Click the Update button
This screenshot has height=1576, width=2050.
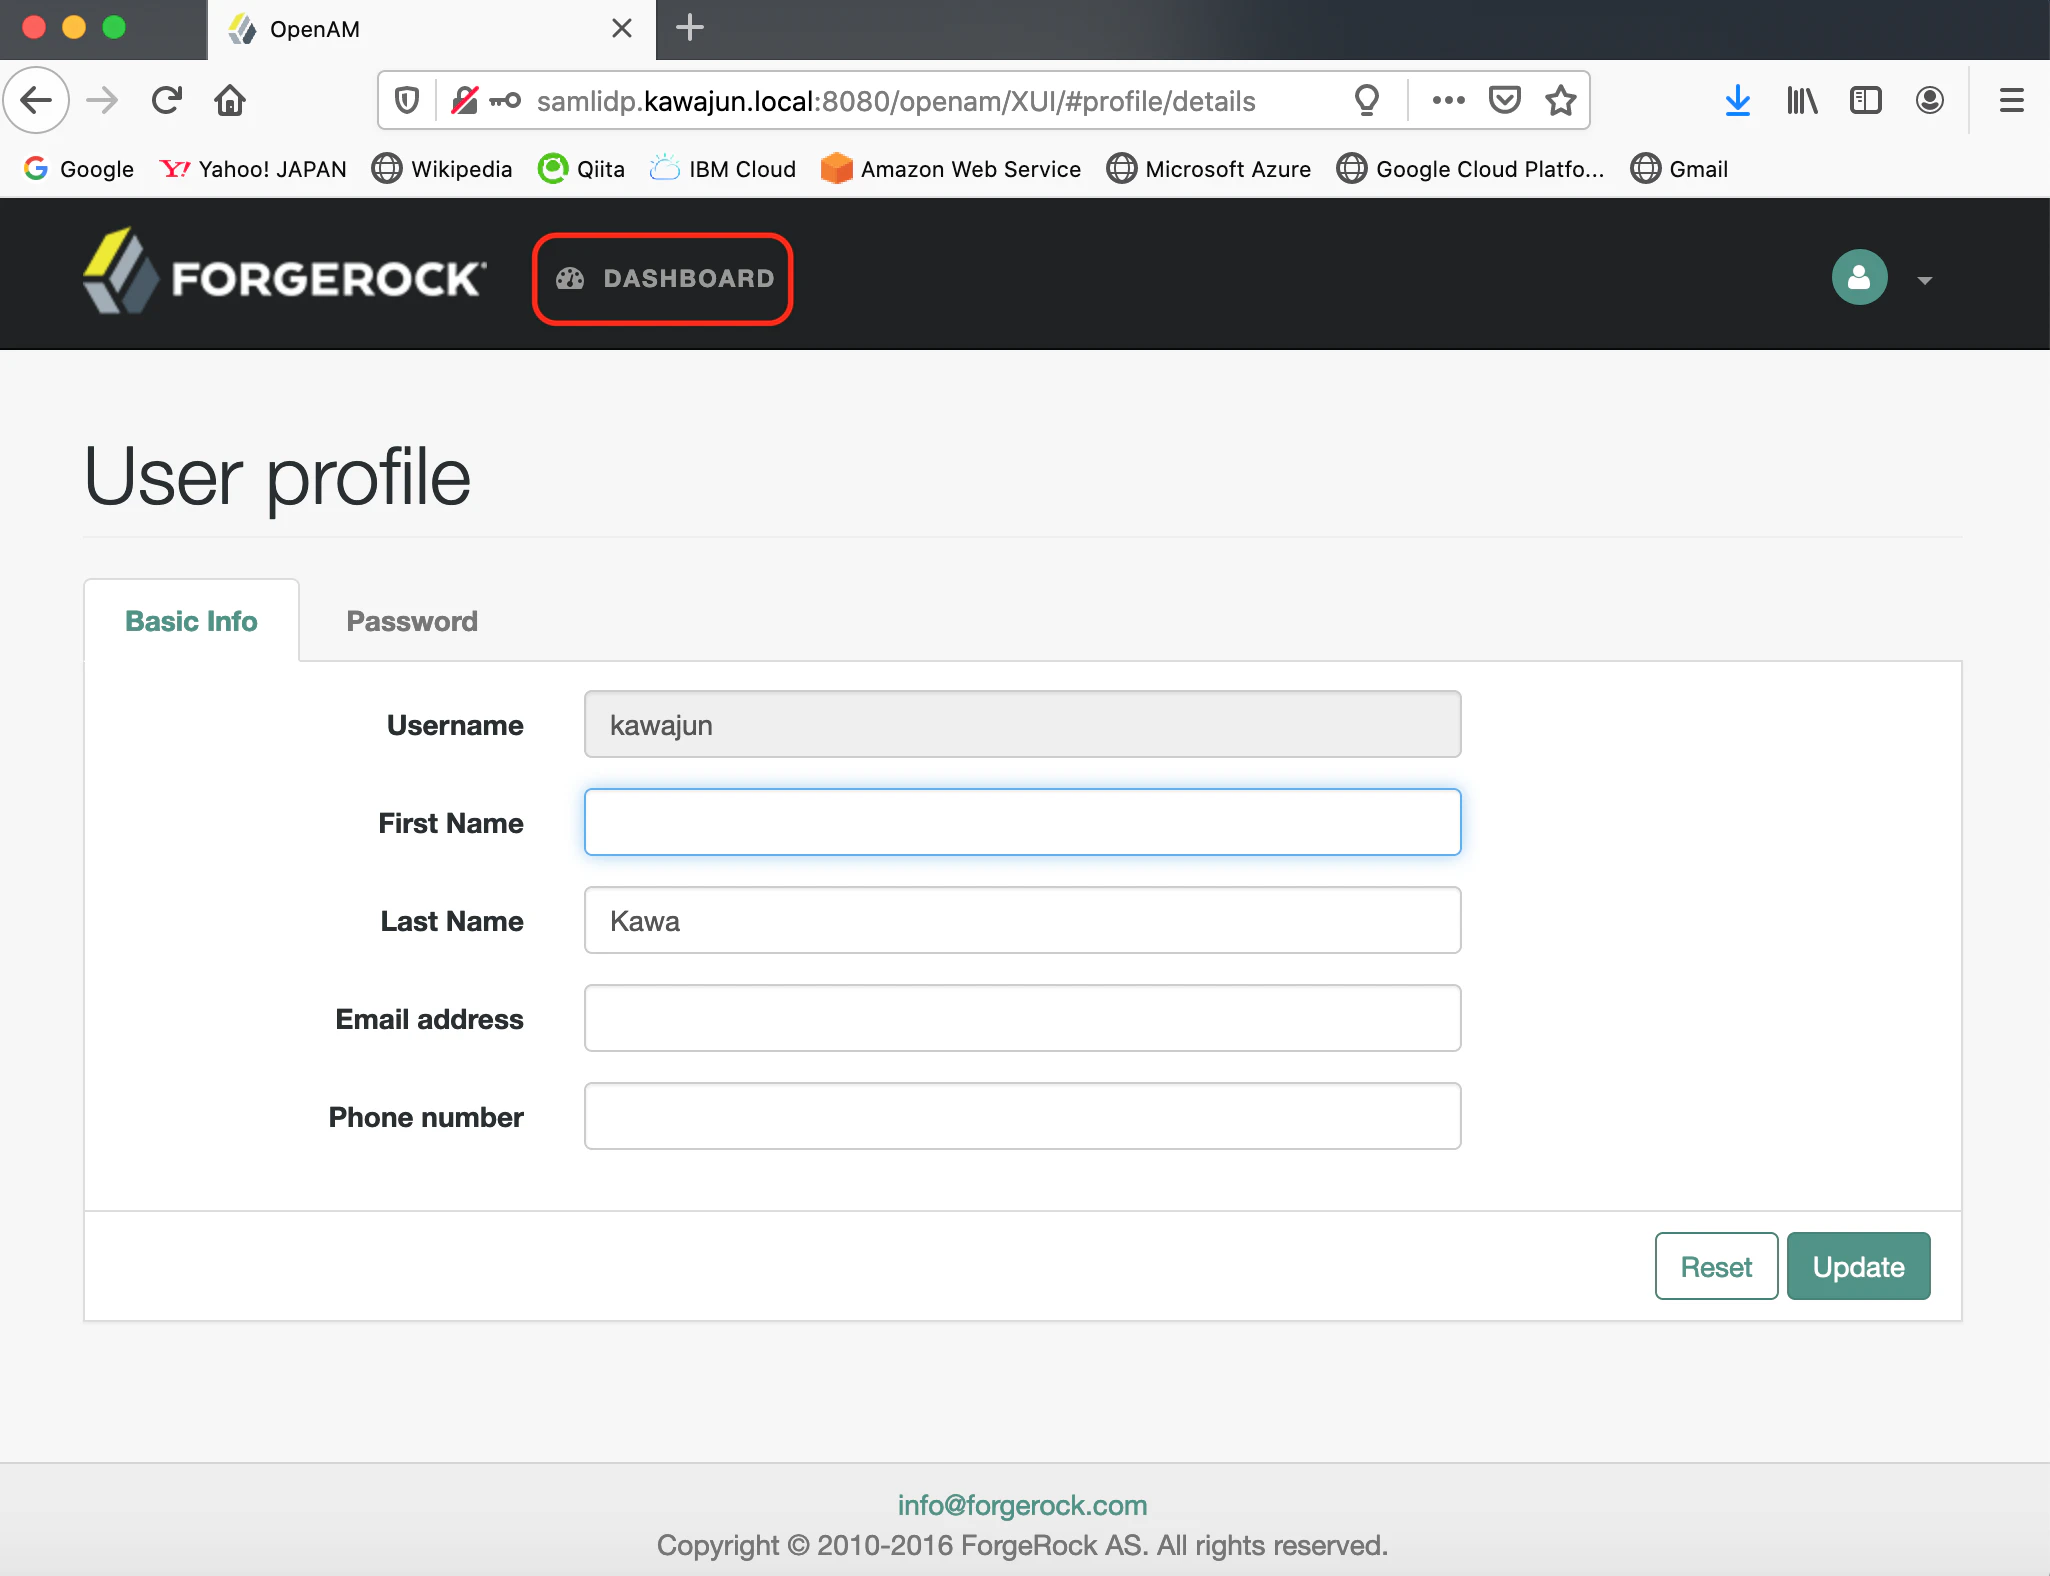(1858, 1266)
